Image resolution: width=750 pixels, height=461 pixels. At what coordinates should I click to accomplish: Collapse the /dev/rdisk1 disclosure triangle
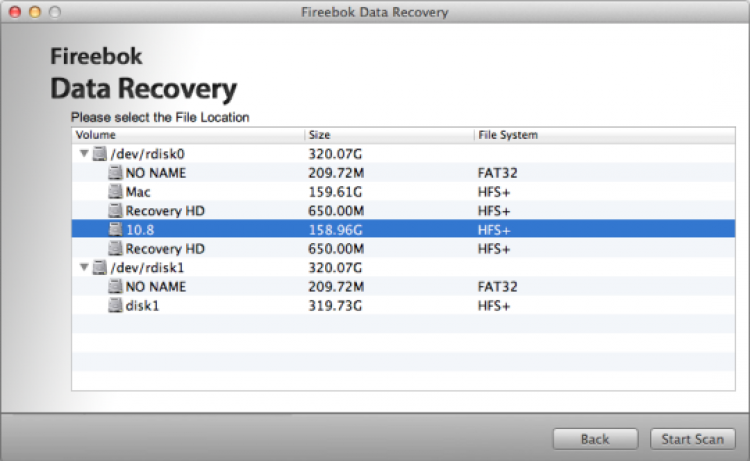[84, 267]
